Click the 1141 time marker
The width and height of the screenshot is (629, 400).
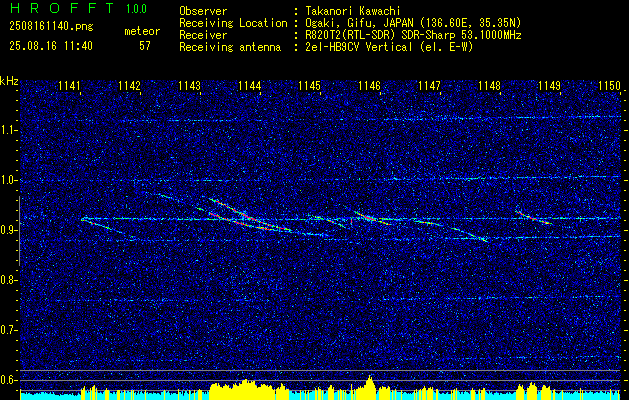pyautogui.click(x=69, y=86)
